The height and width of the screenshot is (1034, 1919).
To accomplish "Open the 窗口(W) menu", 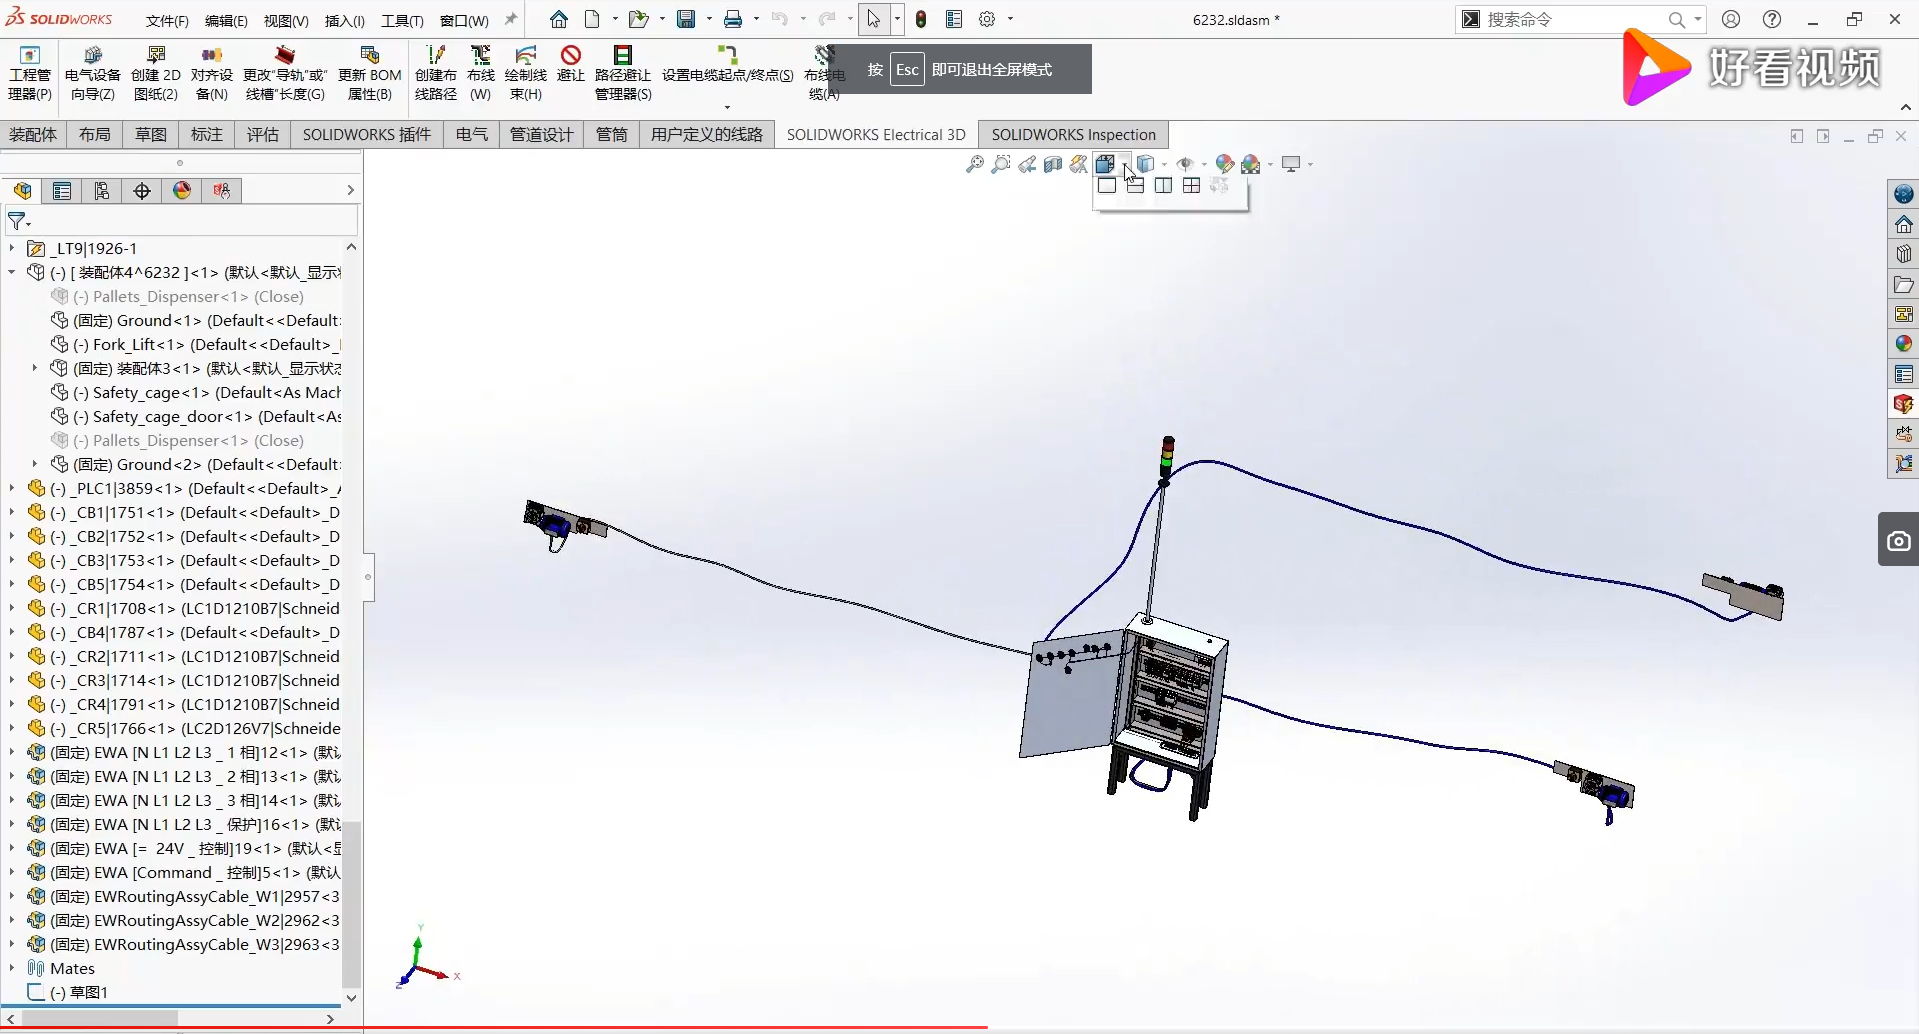I will click(464, 20).
